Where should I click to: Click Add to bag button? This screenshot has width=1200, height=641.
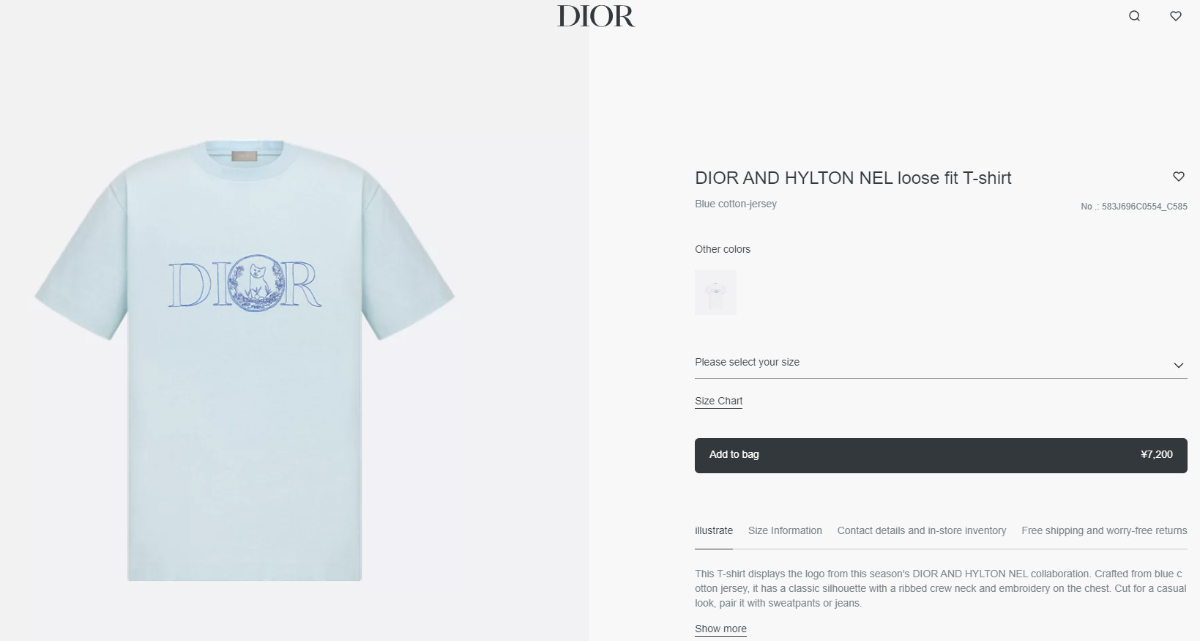point(941,455)
